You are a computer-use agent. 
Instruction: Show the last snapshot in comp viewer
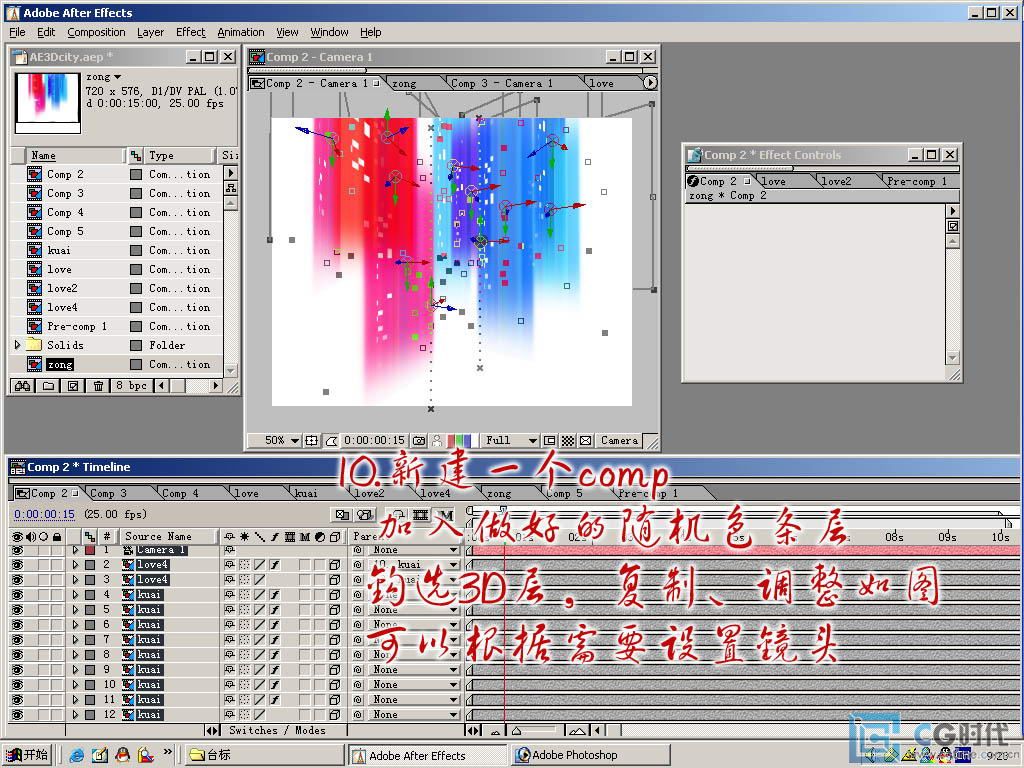437,441
